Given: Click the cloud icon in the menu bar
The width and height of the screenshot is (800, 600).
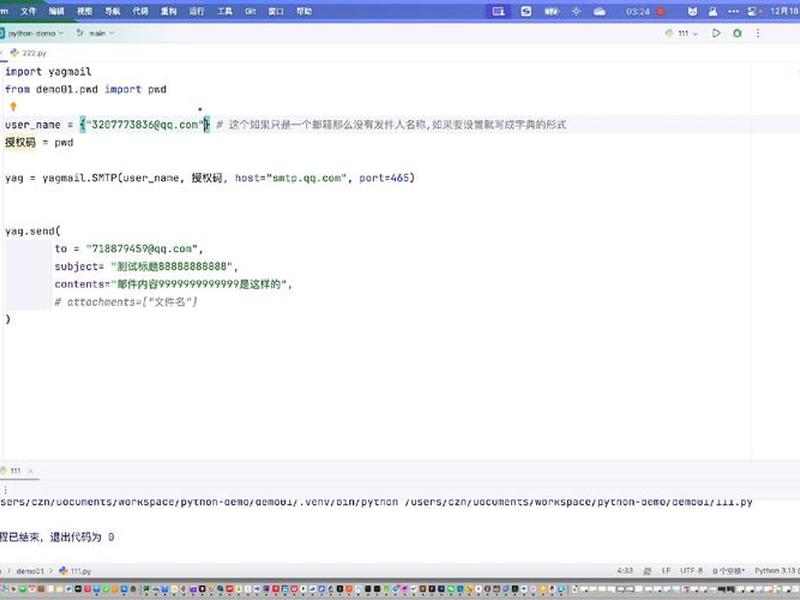Looking at the screenshot, I should point(599,11).
